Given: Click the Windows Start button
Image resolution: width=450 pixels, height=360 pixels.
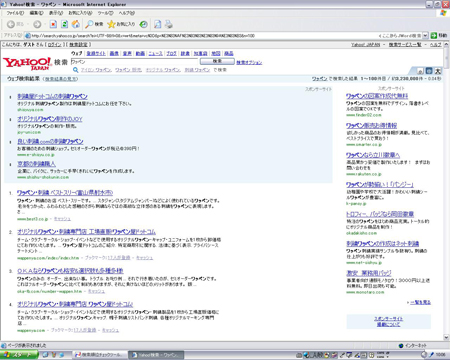Looking at the screenshot, I should pyautogui.click(x=19, y=355).
